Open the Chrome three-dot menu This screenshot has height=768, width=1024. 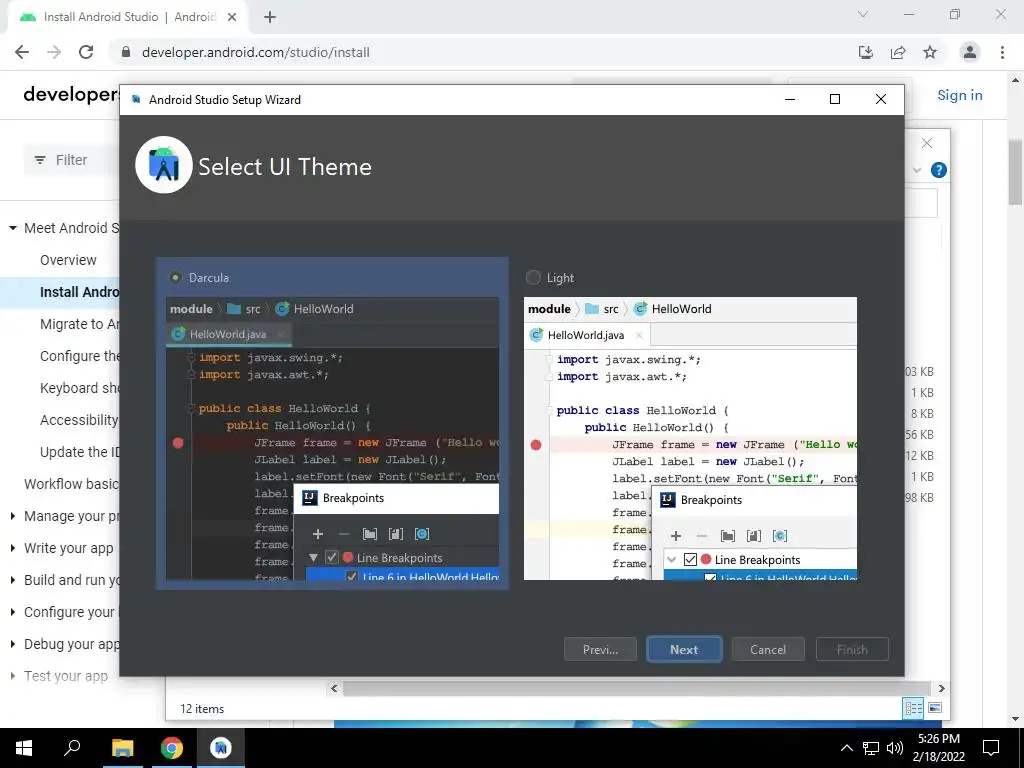[1002, 52]
